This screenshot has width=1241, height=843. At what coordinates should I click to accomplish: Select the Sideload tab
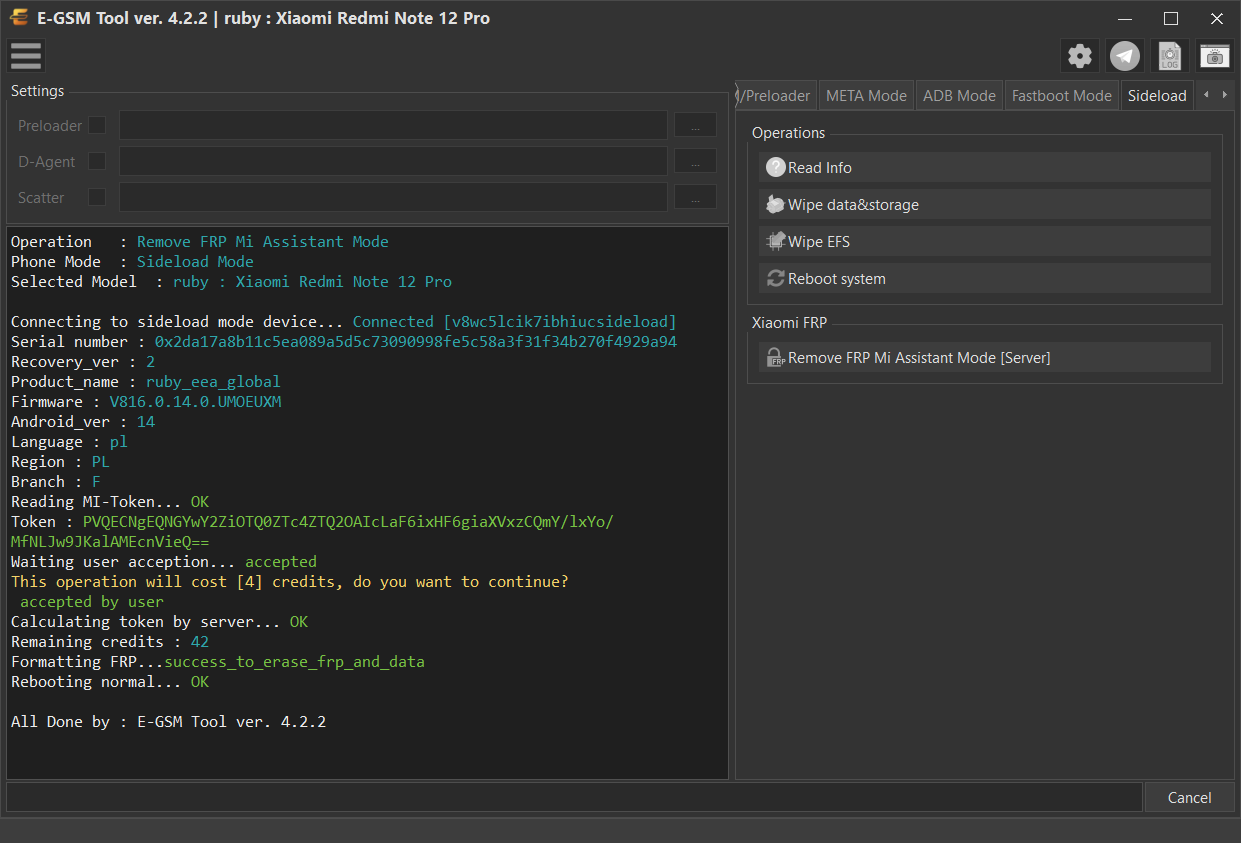point(1157,96)
